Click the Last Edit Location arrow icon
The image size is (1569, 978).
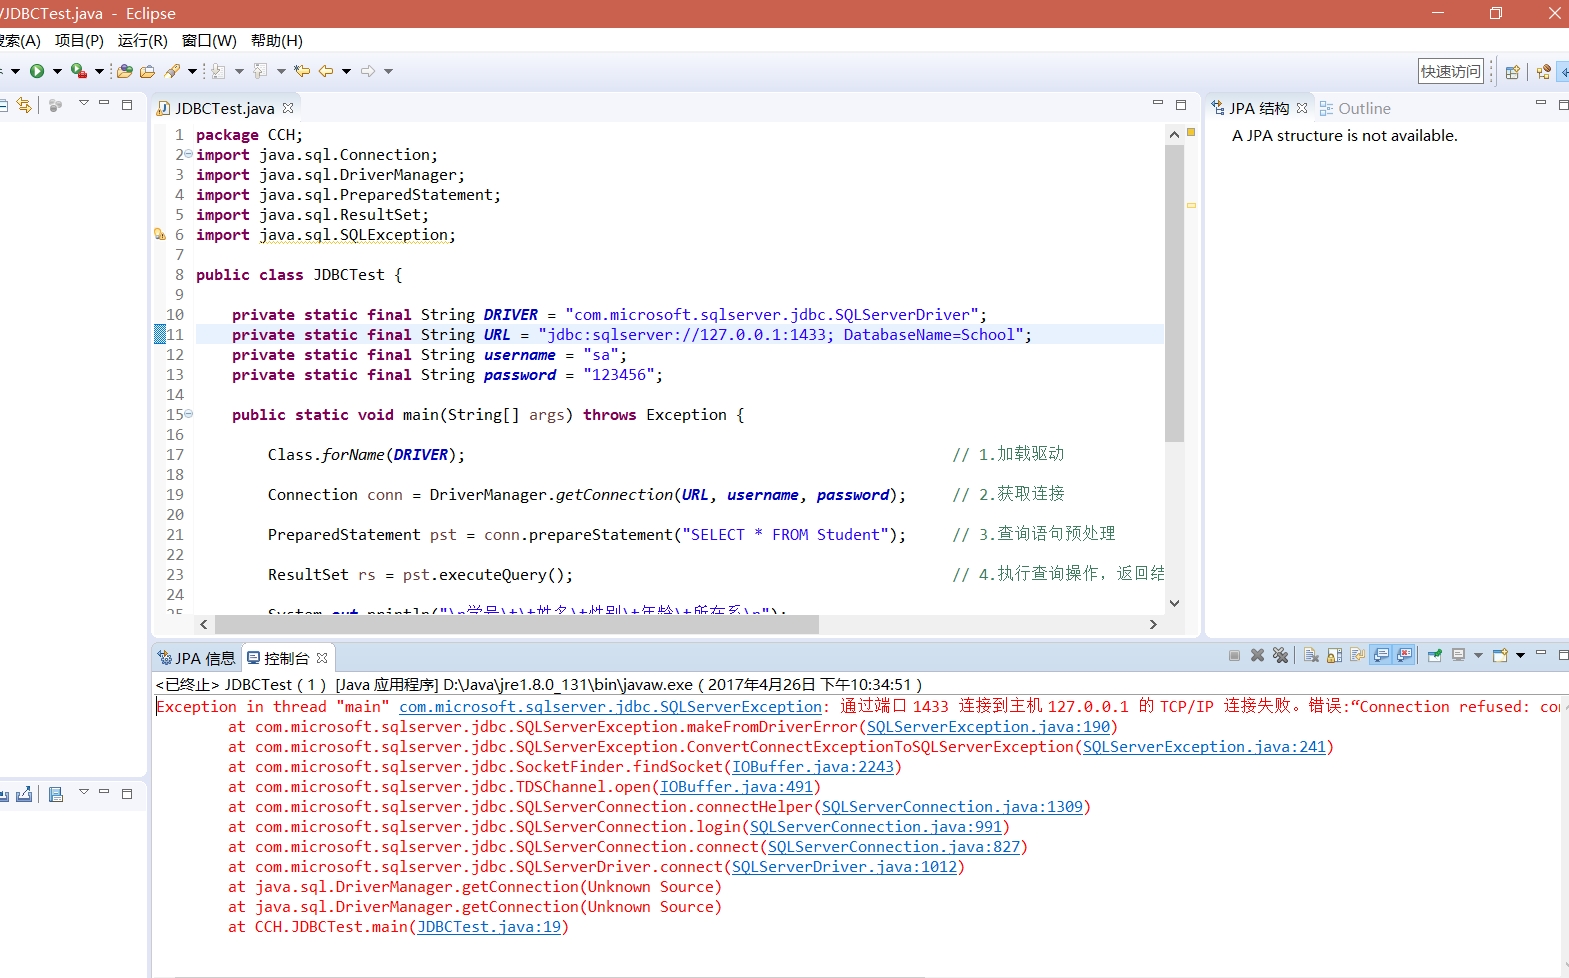pyautogui.click(x=301, y=71)
